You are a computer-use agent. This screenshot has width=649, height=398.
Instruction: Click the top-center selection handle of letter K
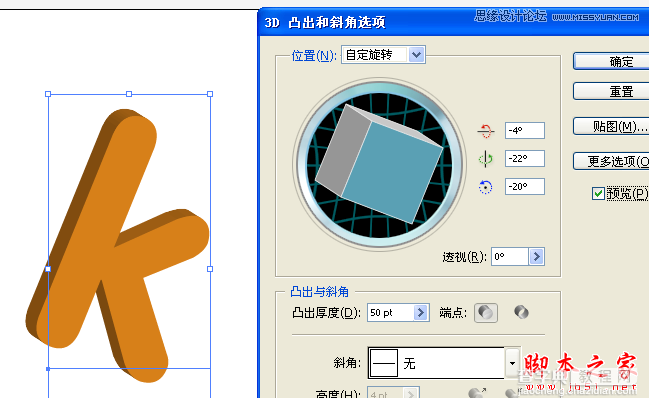coord(129,94)
